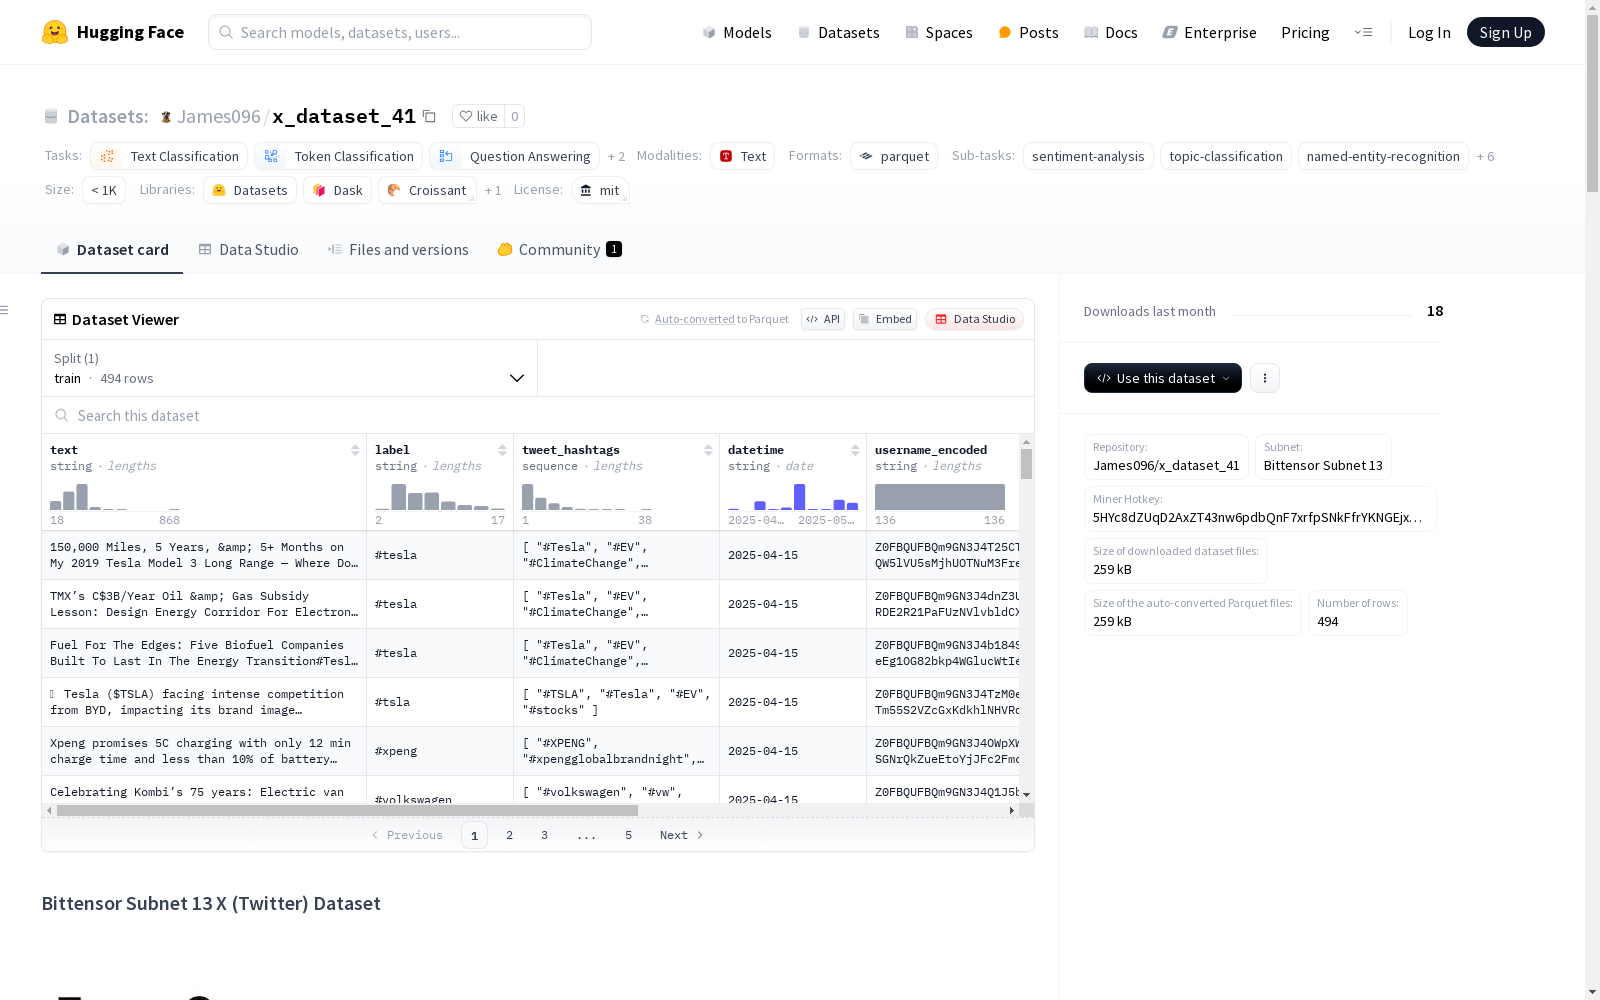Click the topic-classification sub-task tag
Screen dimensions: 1600x1000
(x=1226, y=156)
